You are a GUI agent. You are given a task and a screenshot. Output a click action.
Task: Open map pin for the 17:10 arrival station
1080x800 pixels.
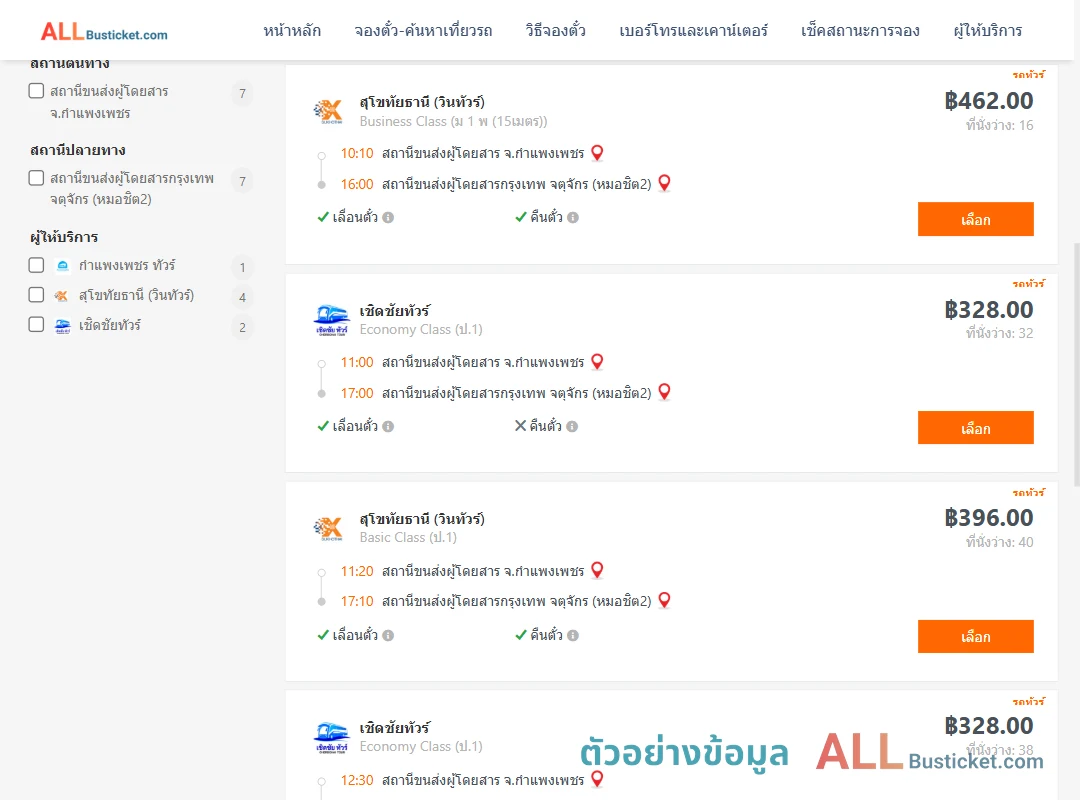[665, 599]
